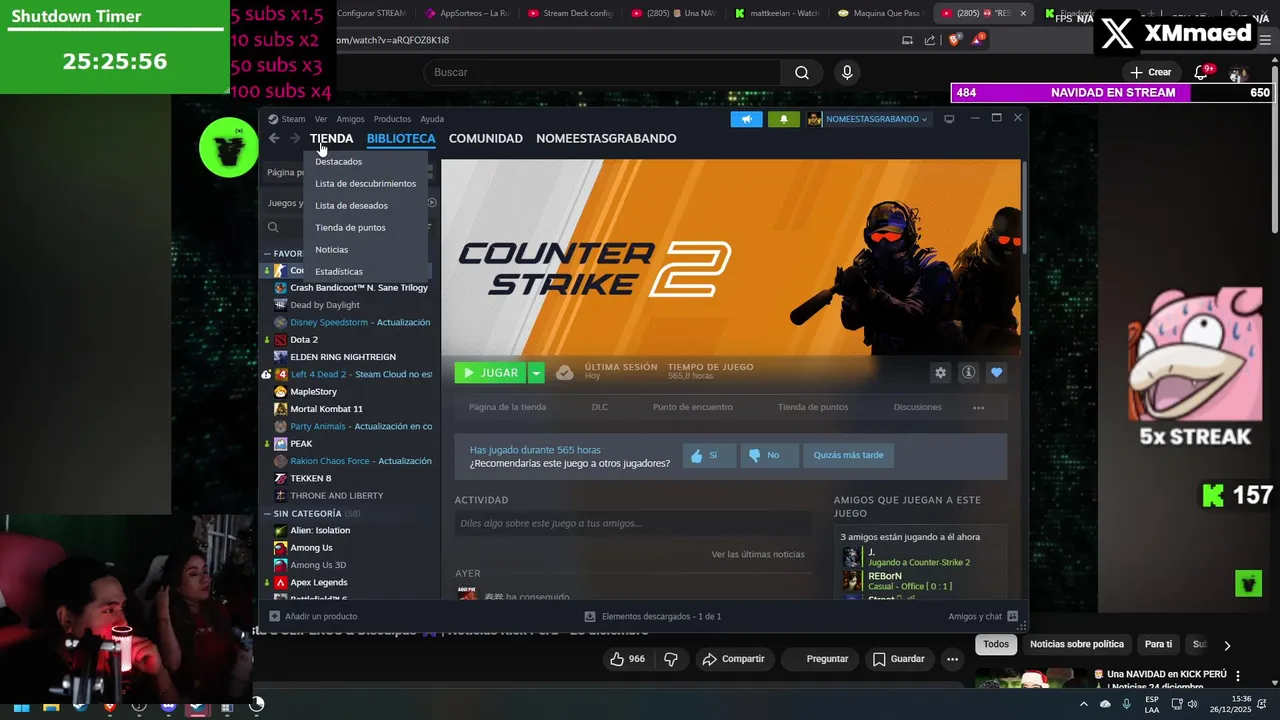This screenshot has width=1280, height=720.
Task: Click the Steam forward navigation arrow
Action: pos(295,138)
